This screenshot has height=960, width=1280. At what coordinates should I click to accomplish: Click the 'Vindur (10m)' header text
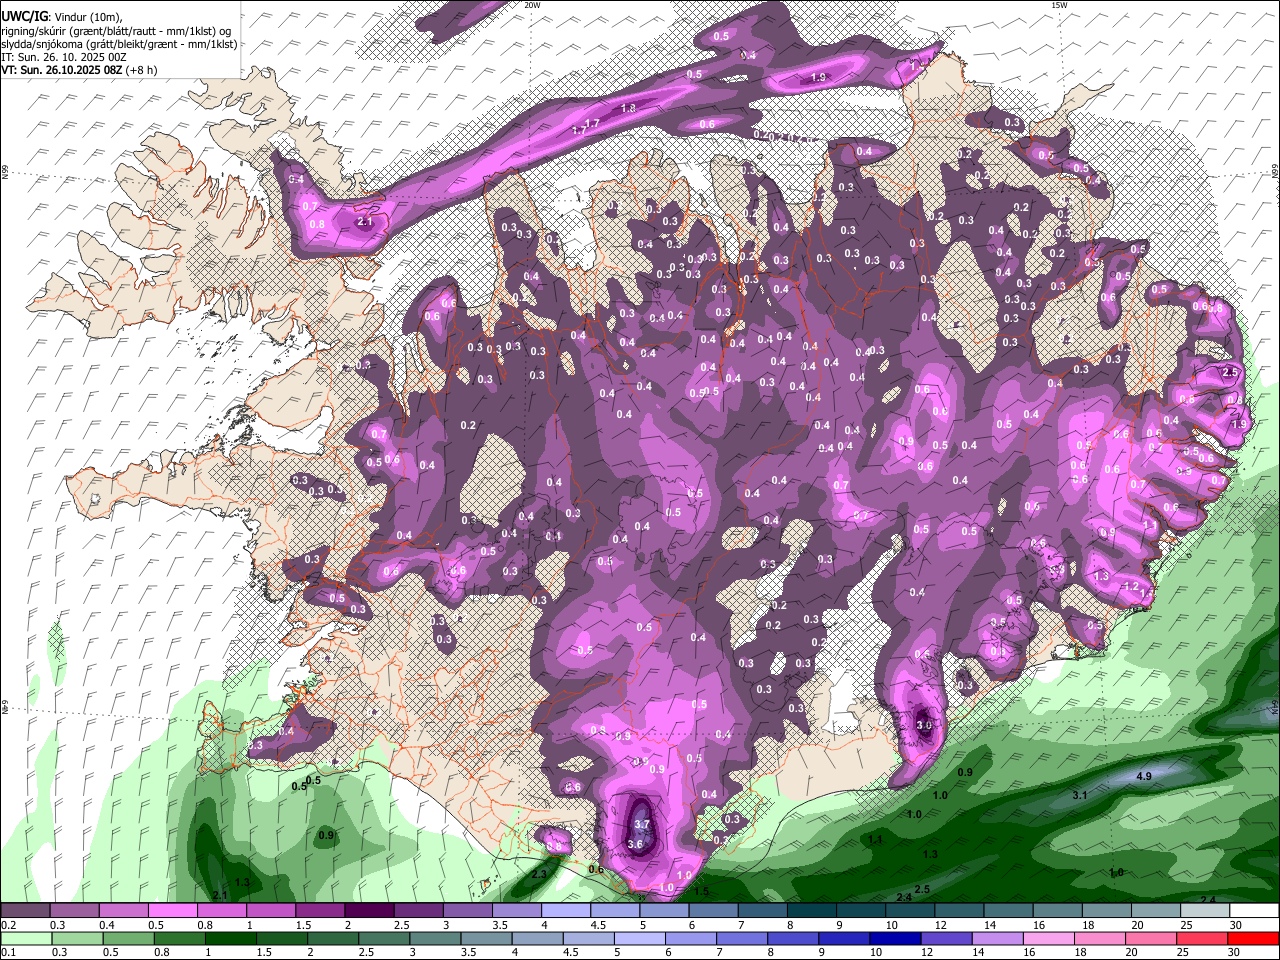[x=87, y=17]
